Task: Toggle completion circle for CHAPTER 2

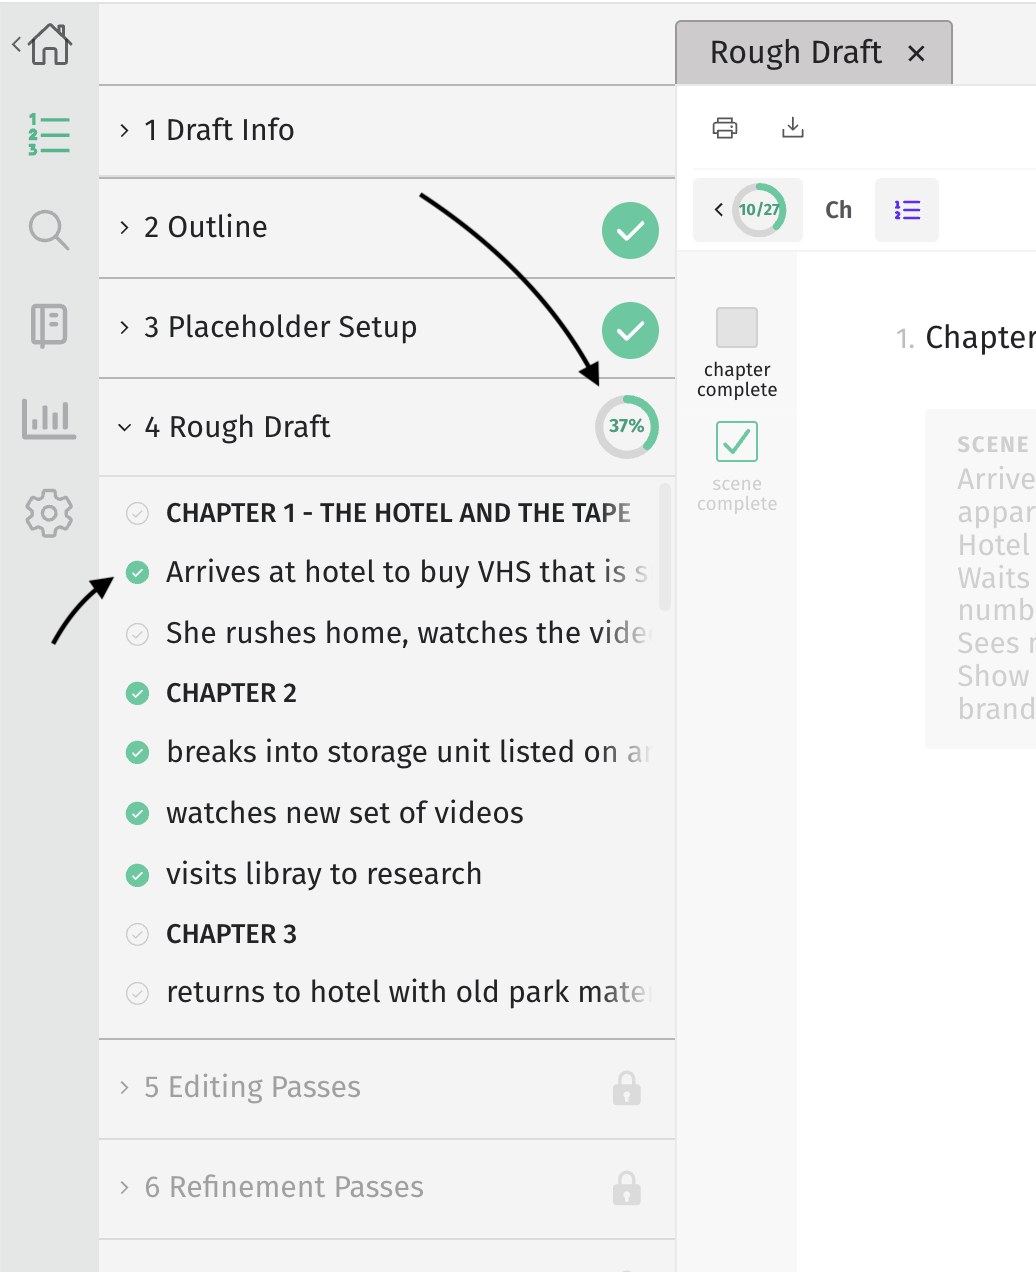Action: click(x=138, y=693)
